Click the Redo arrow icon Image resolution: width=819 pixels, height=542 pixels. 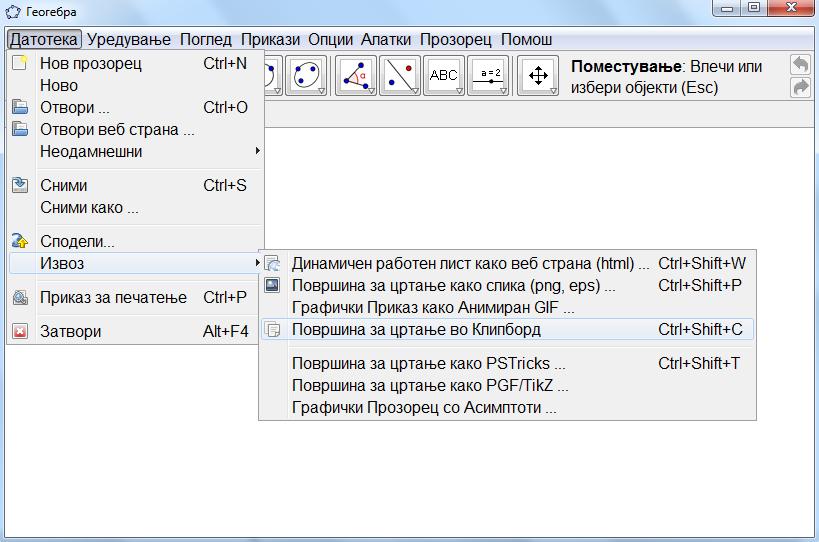(x=800, y=87)
